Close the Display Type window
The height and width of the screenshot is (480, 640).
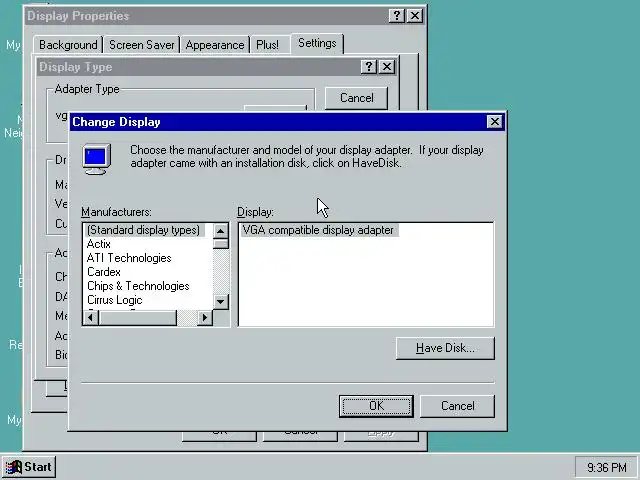coord(387,67)
